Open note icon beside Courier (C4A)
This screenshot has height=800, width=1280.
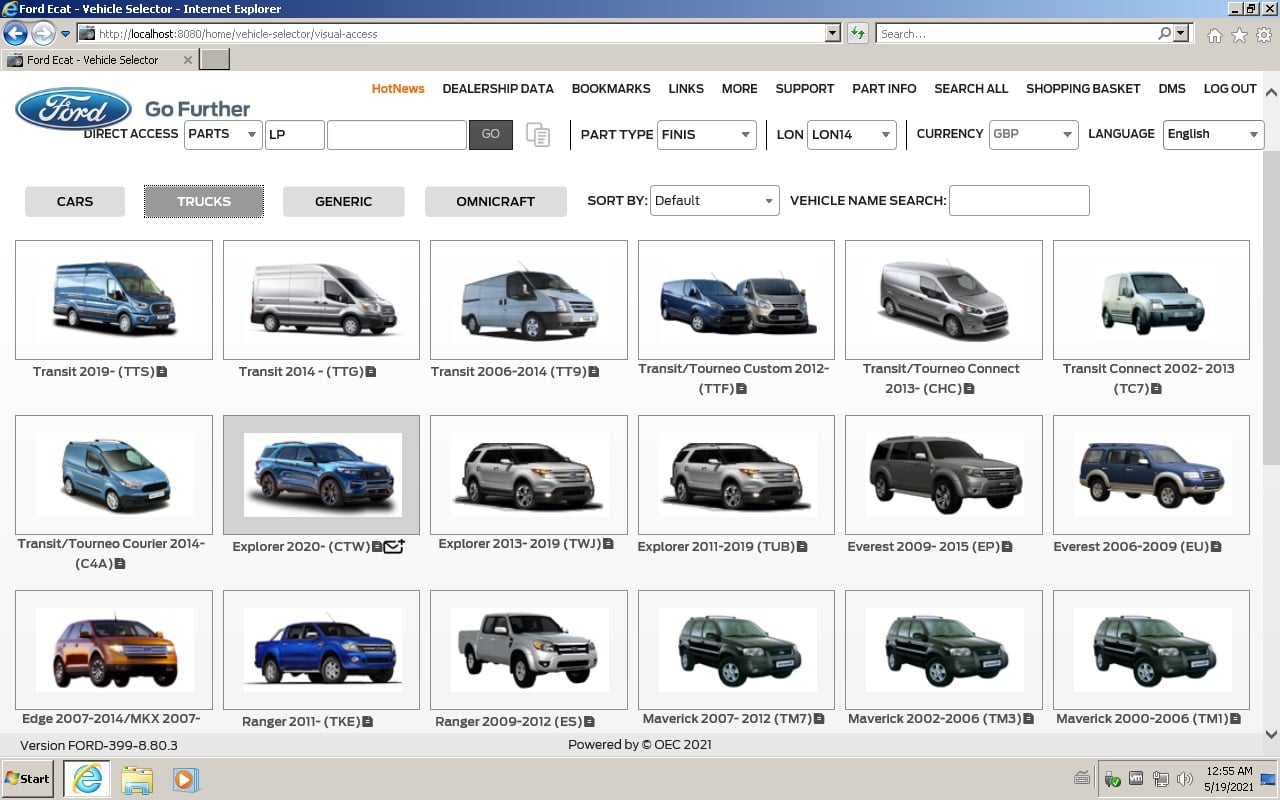coord(120,564)
